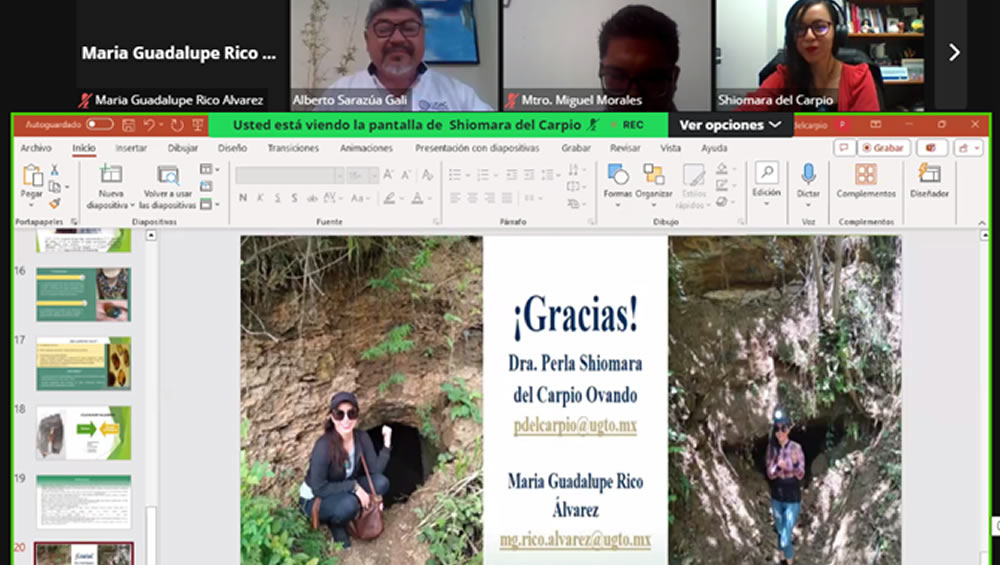Toggle the bulleted list button
This screenshot has width=1000, height=565.
pos(455,175)
